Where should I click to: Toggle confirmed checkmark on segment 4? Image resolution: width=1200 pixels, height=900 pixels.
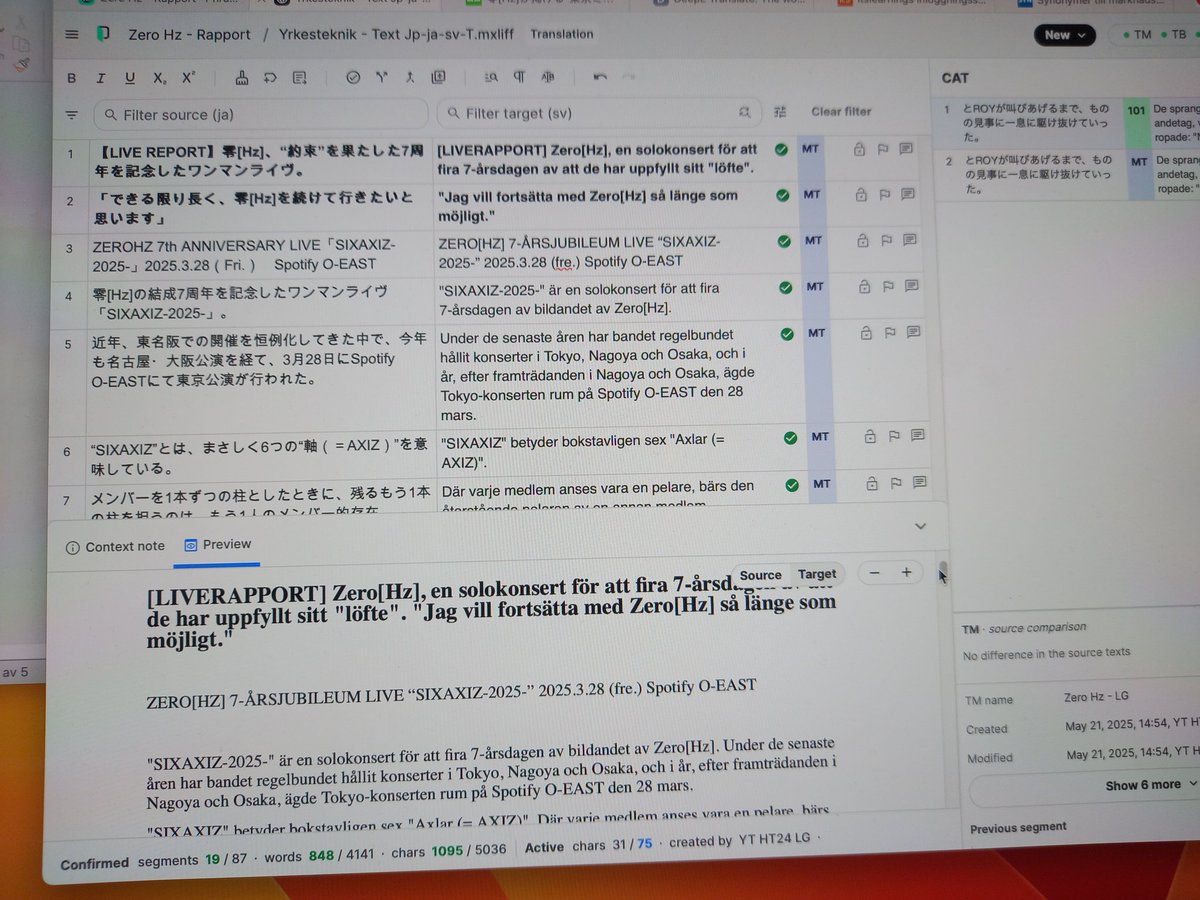tap(784, 287)
